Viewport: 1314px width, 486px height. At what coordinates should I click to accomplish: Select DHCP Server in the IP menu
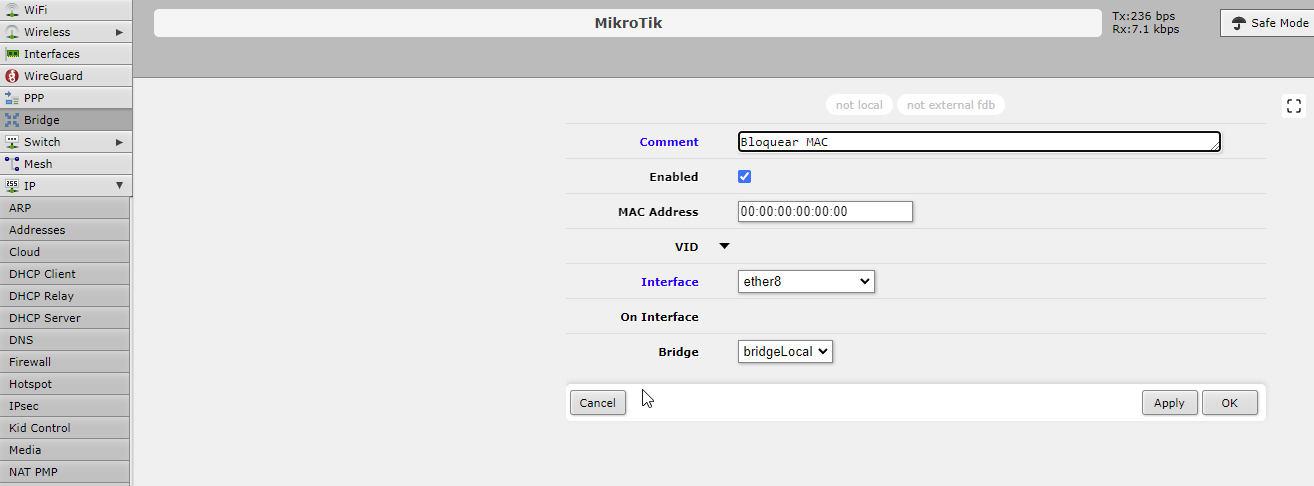[x=45, y=318]
